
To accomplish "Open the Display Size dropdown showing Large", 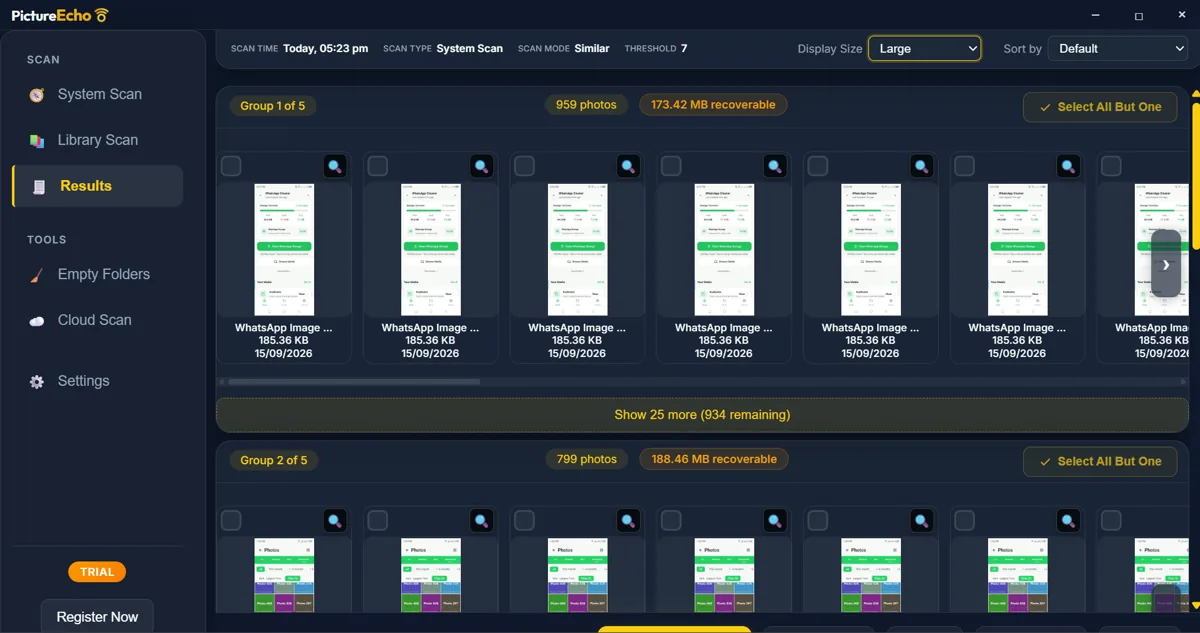I will pyautogui.click(x=924, y=48).
